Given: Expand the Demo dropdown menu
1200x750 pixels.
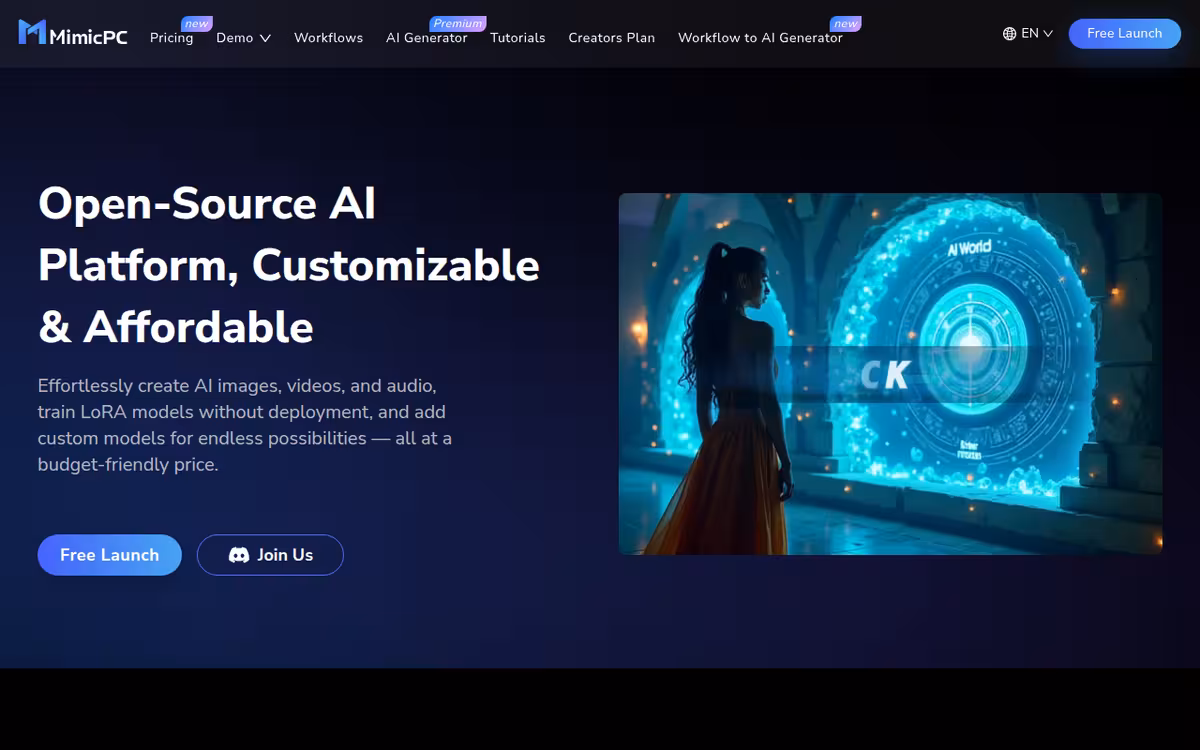Looking at the screenshot, I should pos(243,37).
